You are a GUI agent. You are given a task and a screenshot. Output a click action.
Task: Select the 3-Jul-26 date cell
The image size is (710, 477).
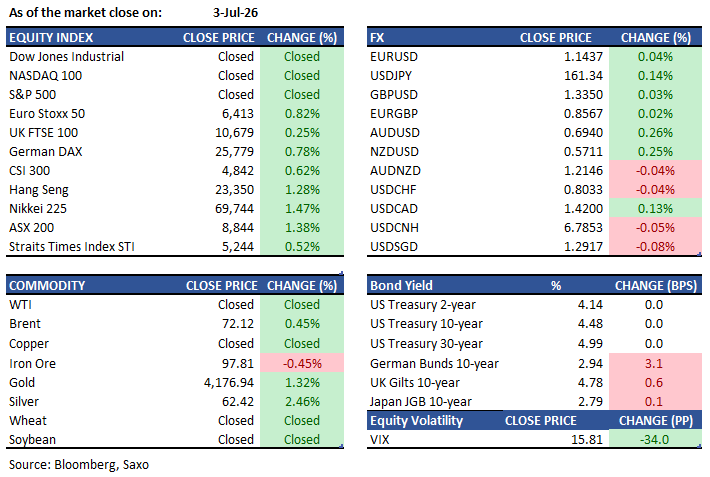[x=235, y=13]
